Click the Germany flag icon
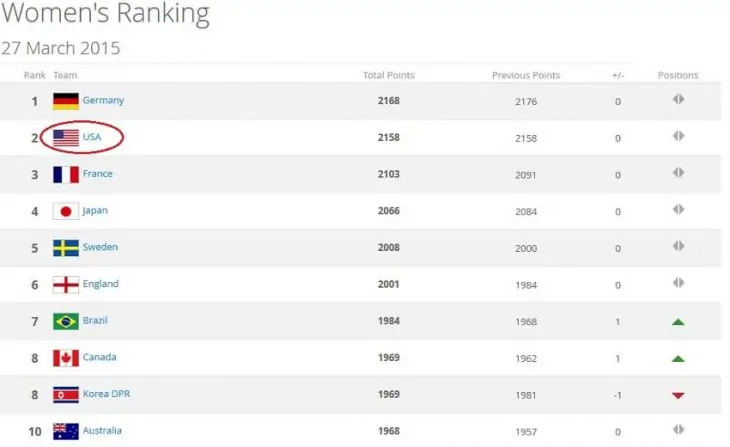The width and height of the screenshot is (730, 447). coord(66,101)
